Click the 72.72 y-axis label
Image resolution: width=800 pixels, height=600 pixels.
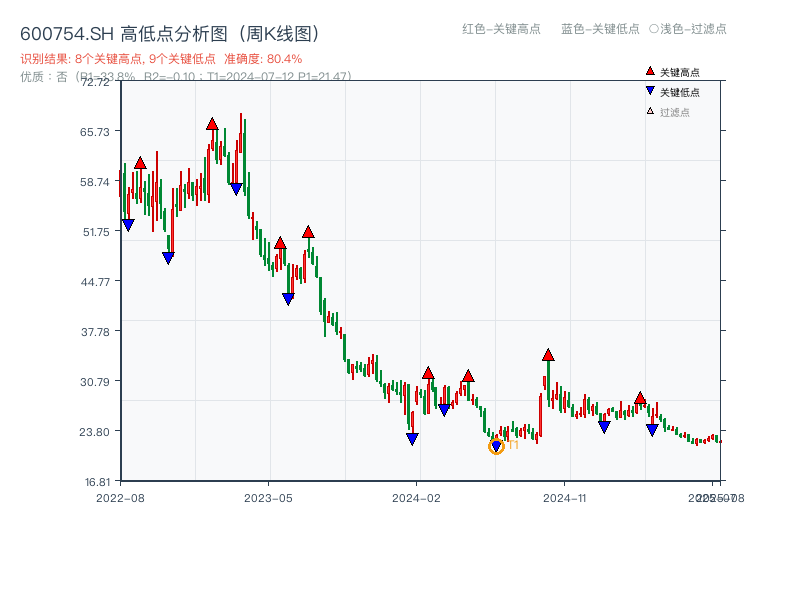95,82
